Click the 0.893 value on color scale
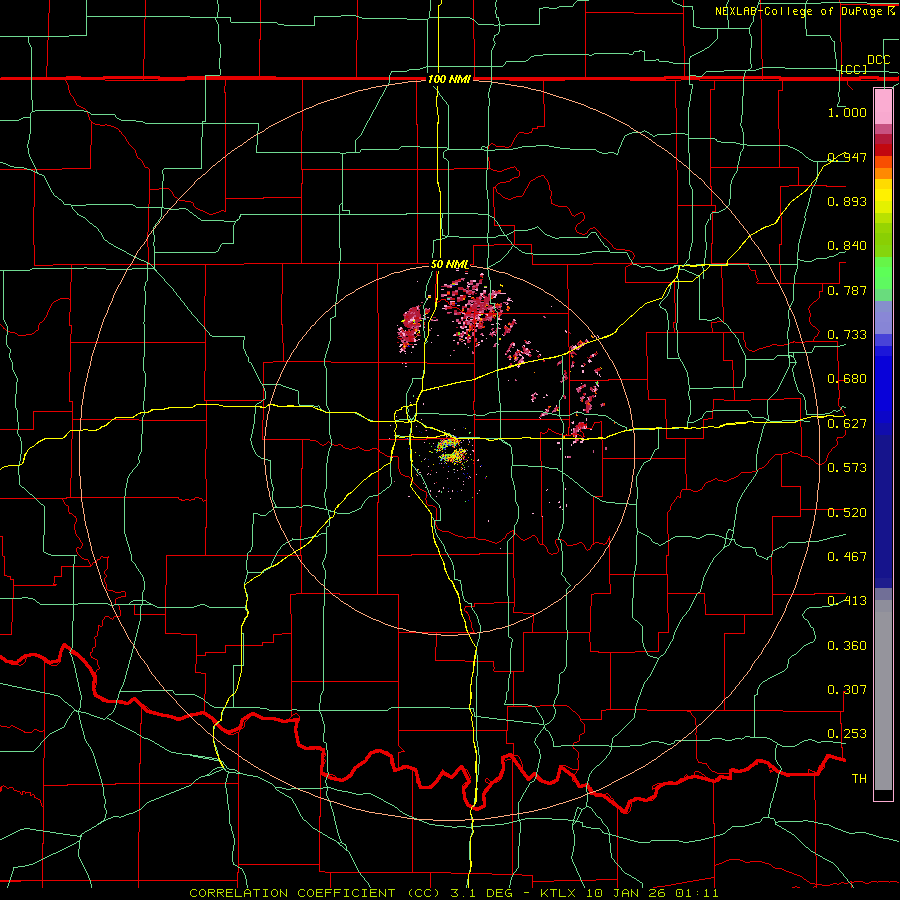Image resolution: width=900 pixels, height=900 pixels. (847, 201)
